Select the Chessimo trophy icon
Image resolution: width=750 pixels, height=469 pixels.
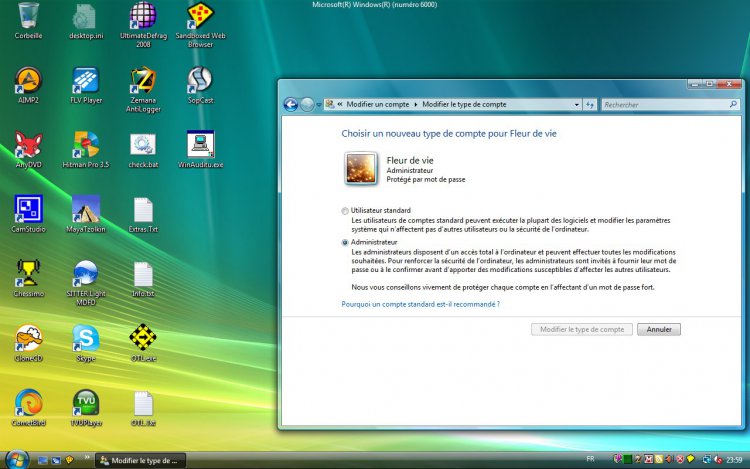click(x=28, y=273)
